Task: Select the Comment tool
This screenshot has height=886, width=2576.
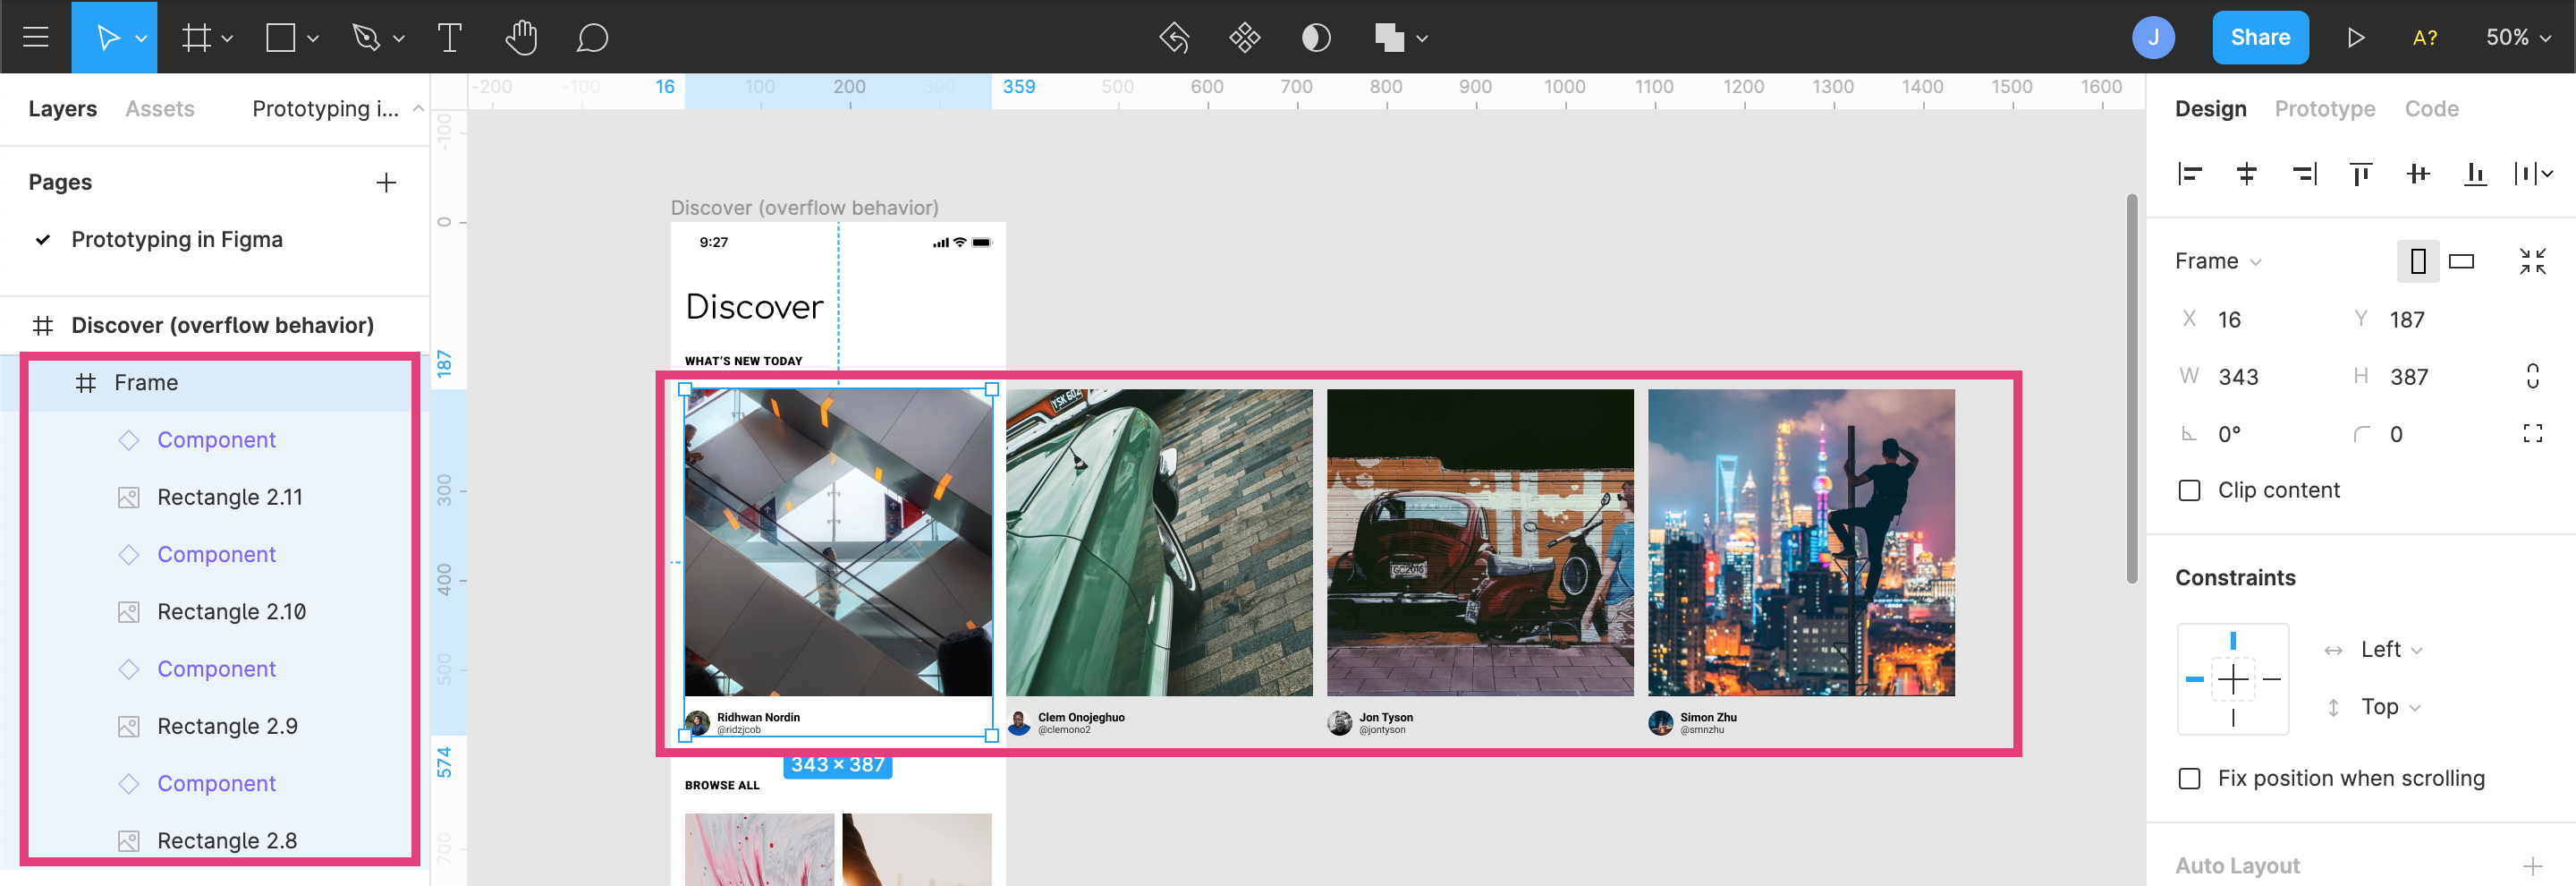Action: coord(591,38)
